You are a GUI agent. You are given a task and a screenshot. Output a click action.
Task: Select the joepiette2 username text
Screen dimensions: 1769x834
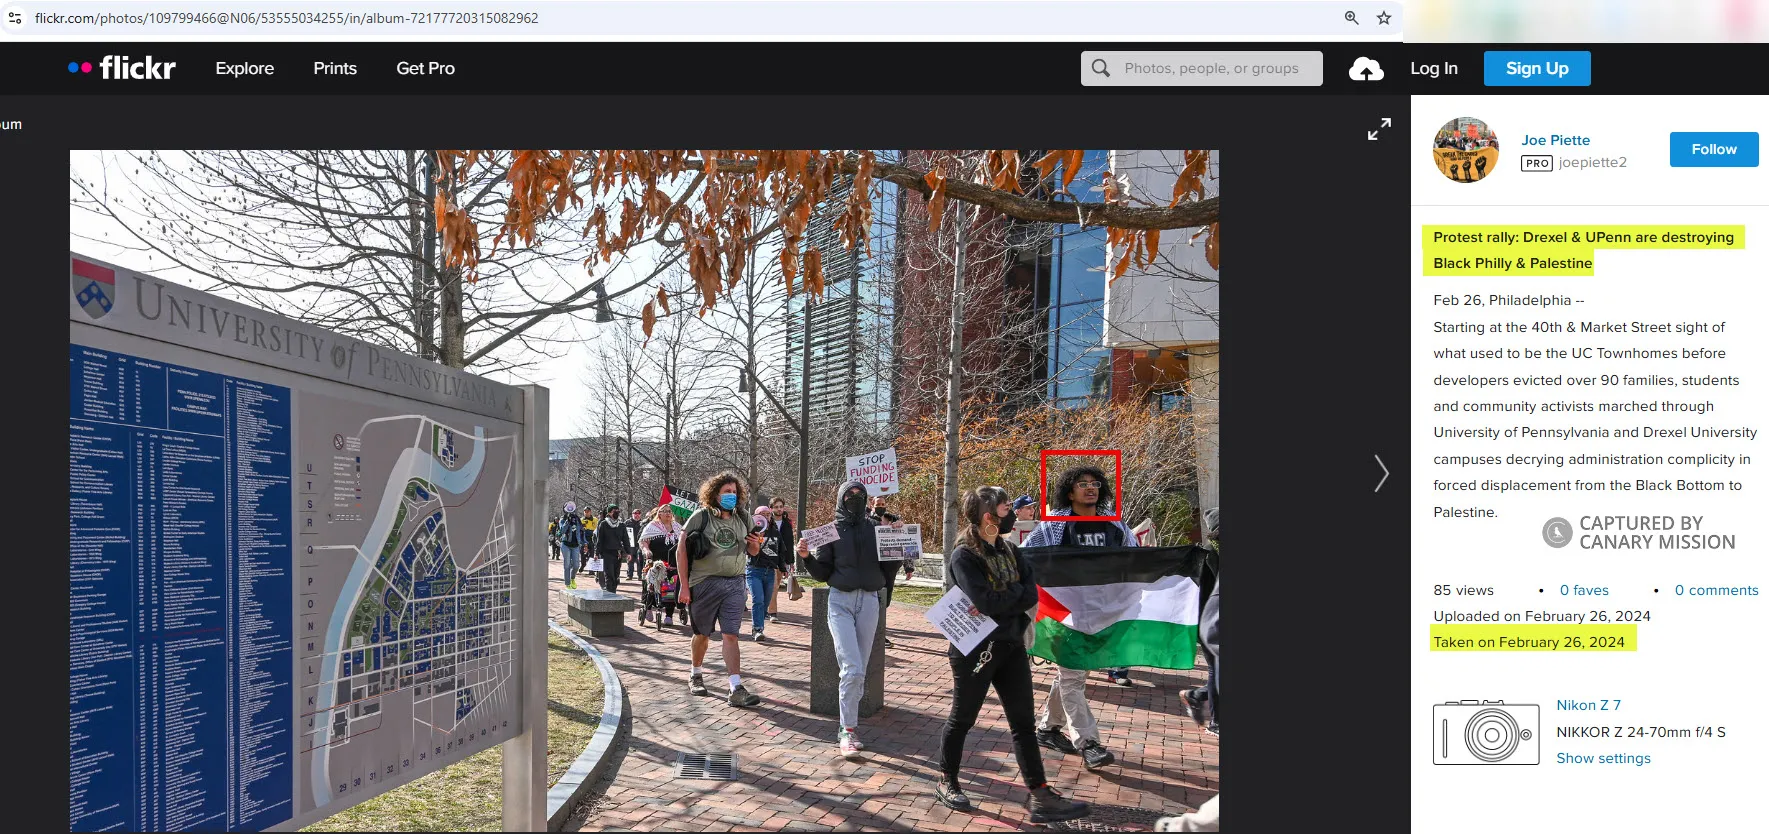pos(1592,162)
